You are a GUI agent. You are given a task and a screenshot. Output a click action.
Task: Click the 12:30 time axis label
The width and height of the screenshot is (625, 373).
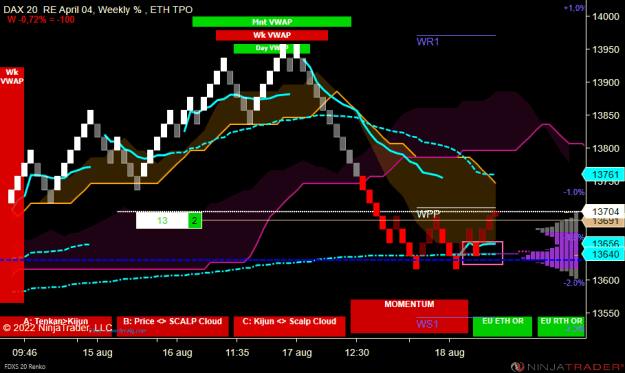(357, 353)
